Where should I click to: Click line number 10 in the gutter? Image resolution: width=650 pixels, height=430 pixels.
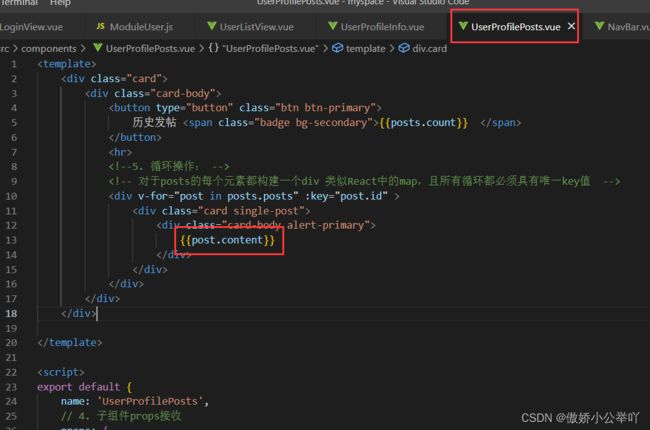click(11, 196)
